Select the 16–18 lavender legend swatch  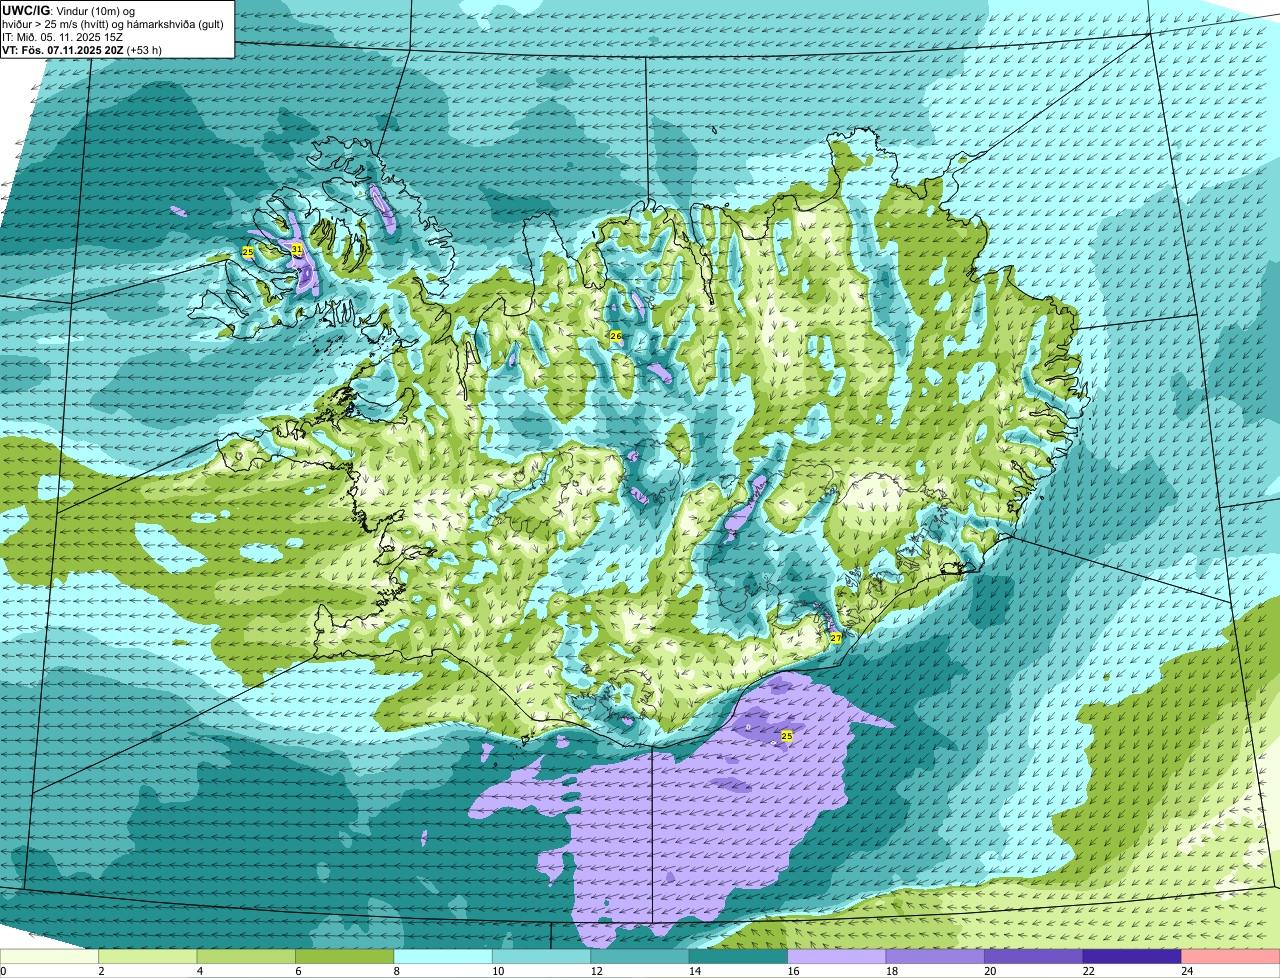tap(836, 956)
